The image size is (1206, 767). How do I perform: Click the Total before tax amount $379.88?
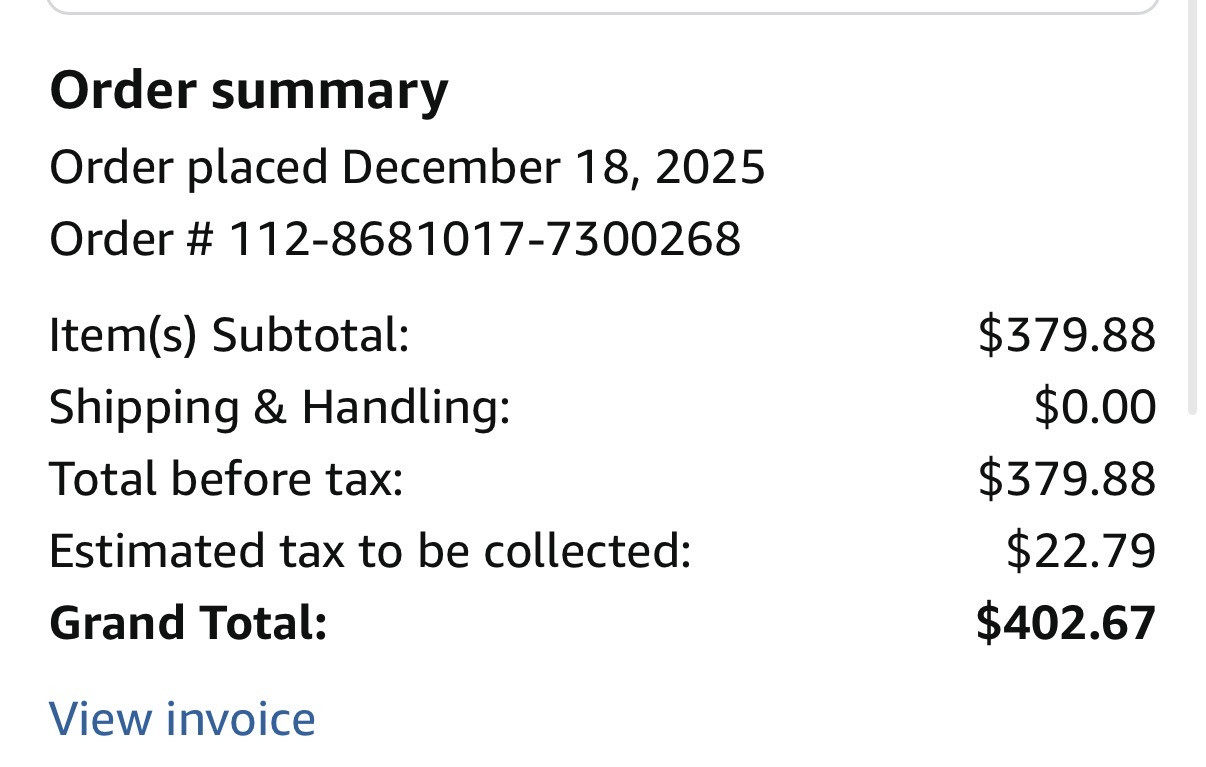(x=1067, y=478)
